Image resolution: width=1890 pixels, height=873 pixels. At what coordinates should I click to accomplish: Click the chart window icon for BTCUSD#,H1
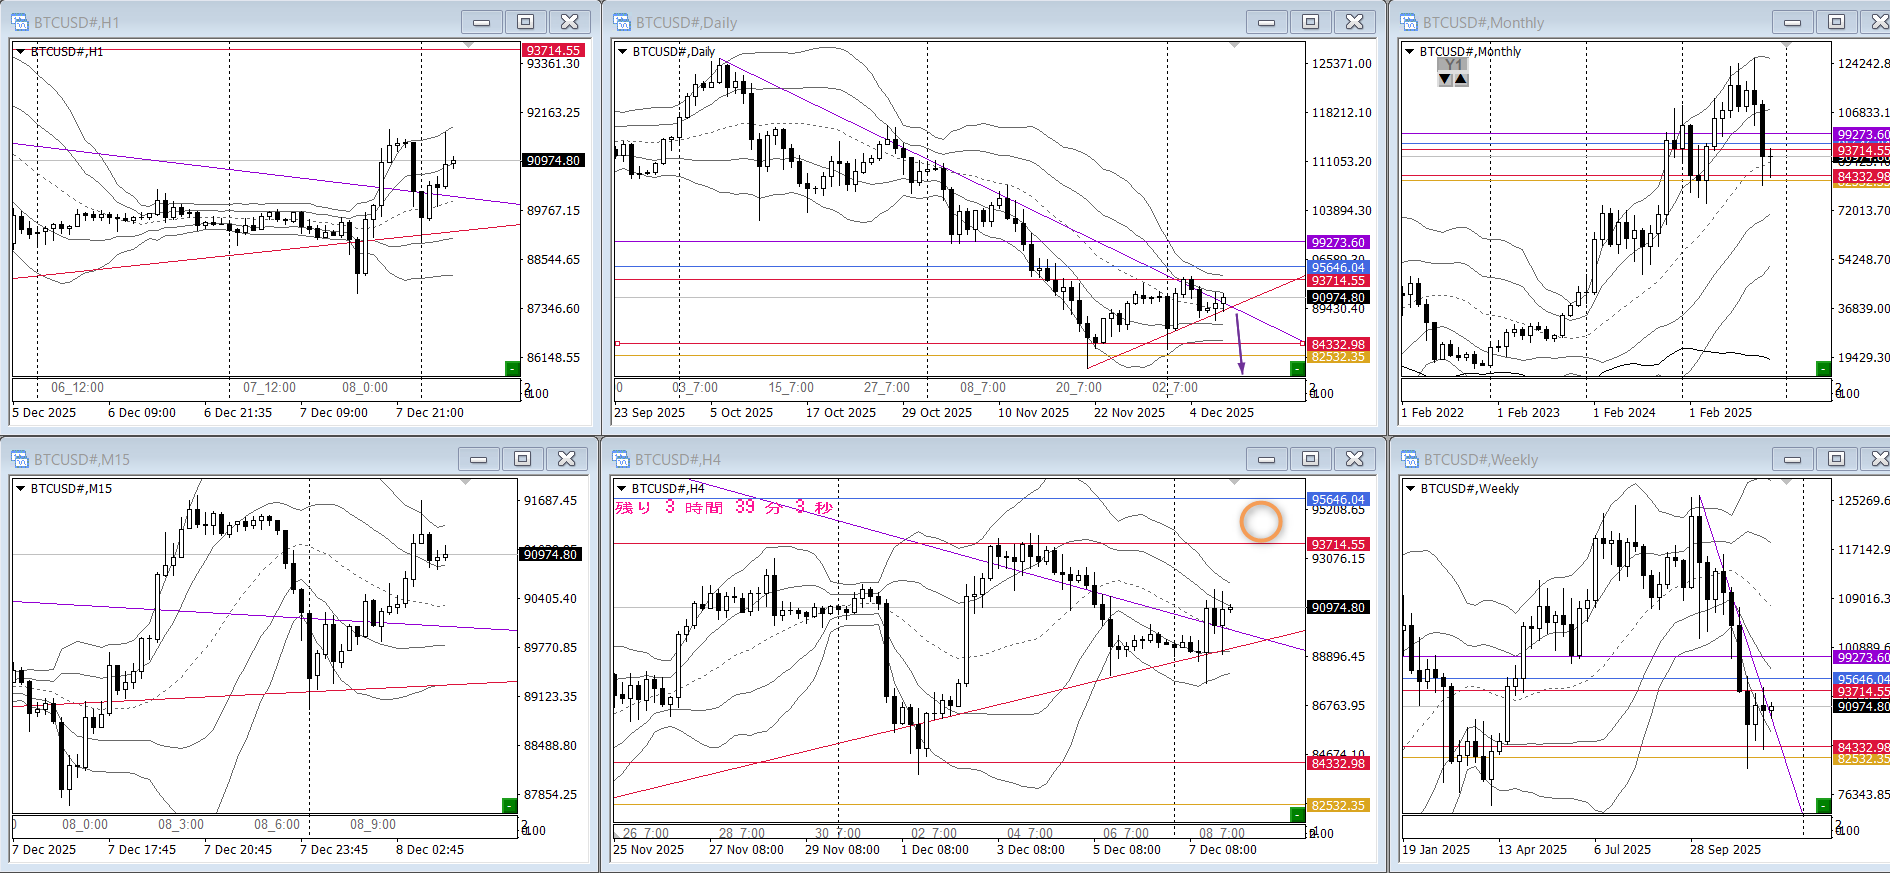pyautogui.click(x=20, y=22)
